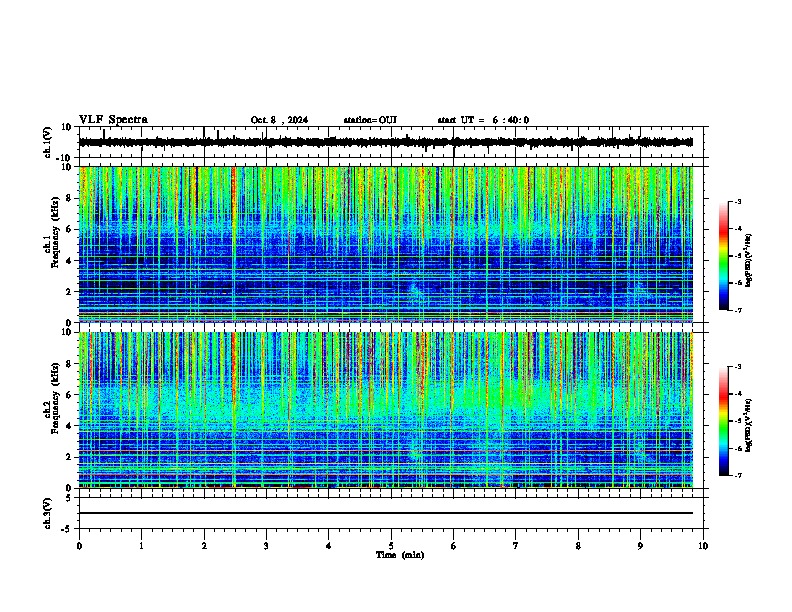The image size is (792, 612).
Task: Click the 'Time (min)' axis label
Action: (400, 555)
